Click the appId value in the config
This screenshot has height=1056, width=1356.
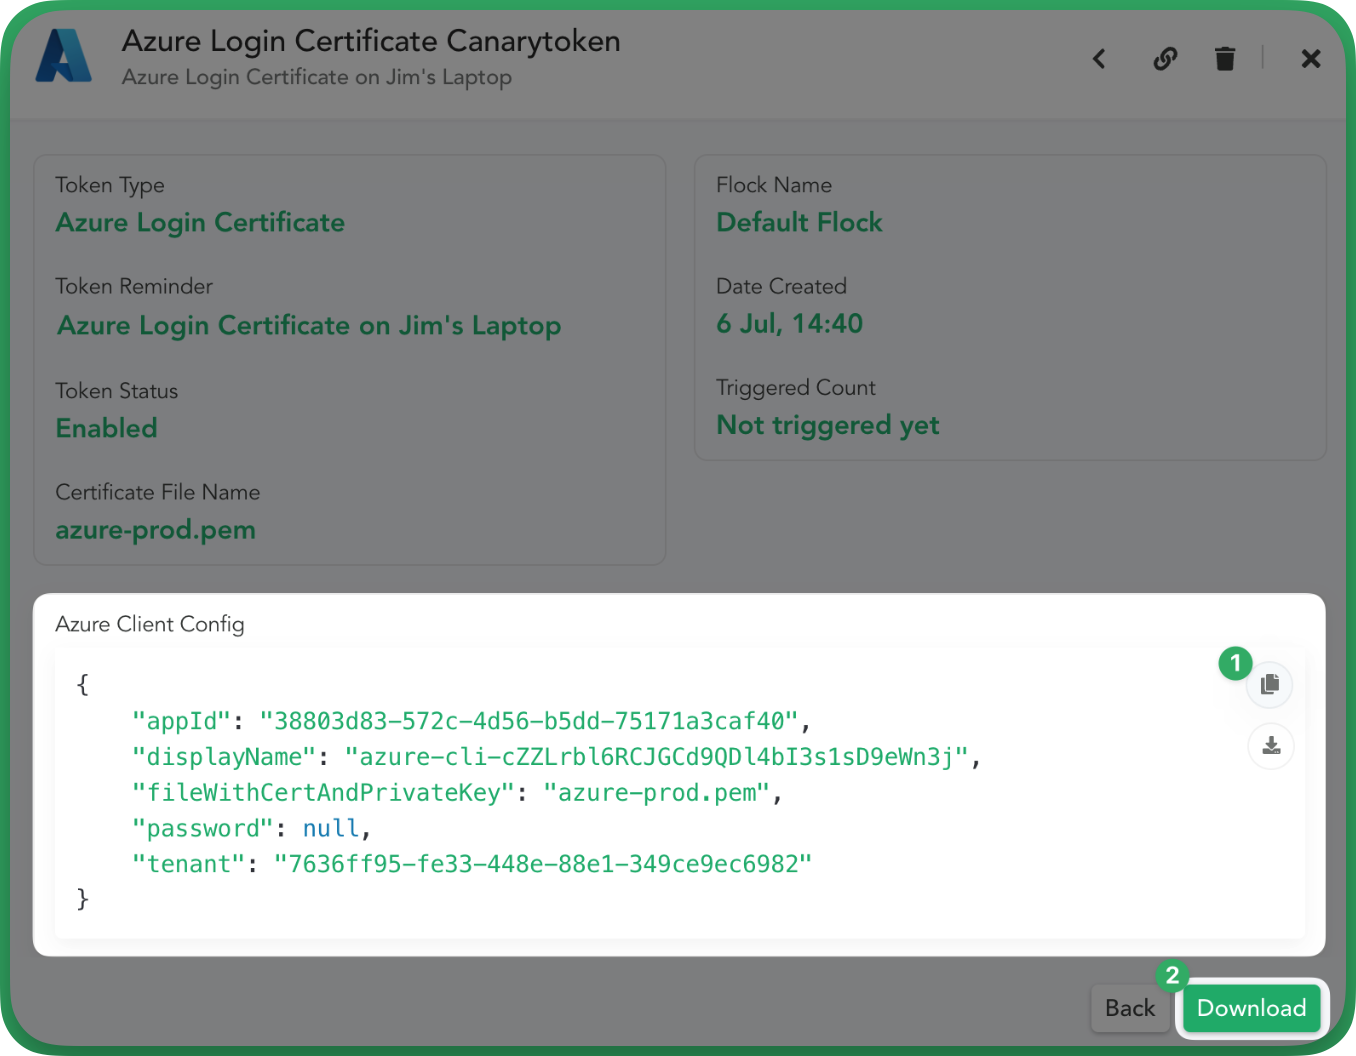[x=529, y=721]
